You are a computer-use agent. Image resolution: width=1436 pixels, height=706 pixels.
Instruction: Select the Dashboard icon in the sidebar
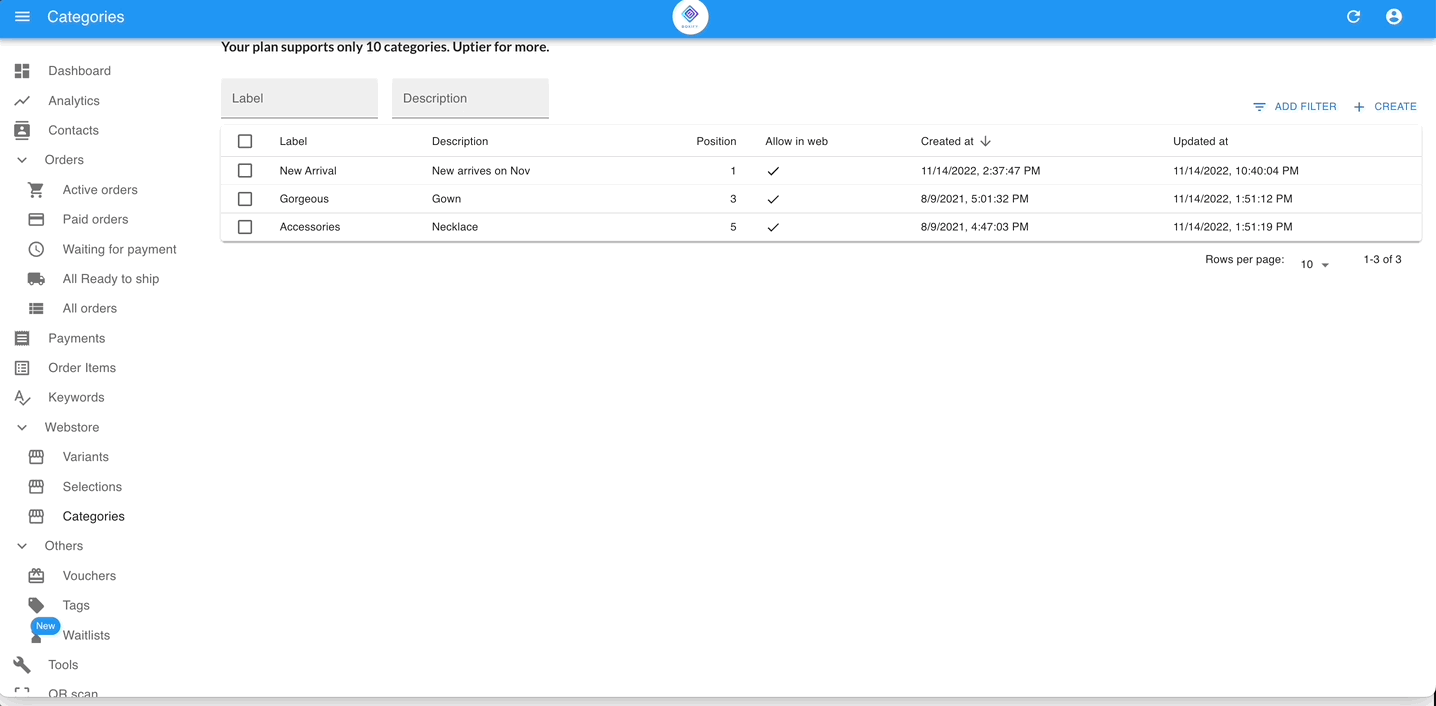(x=21, y=70)
